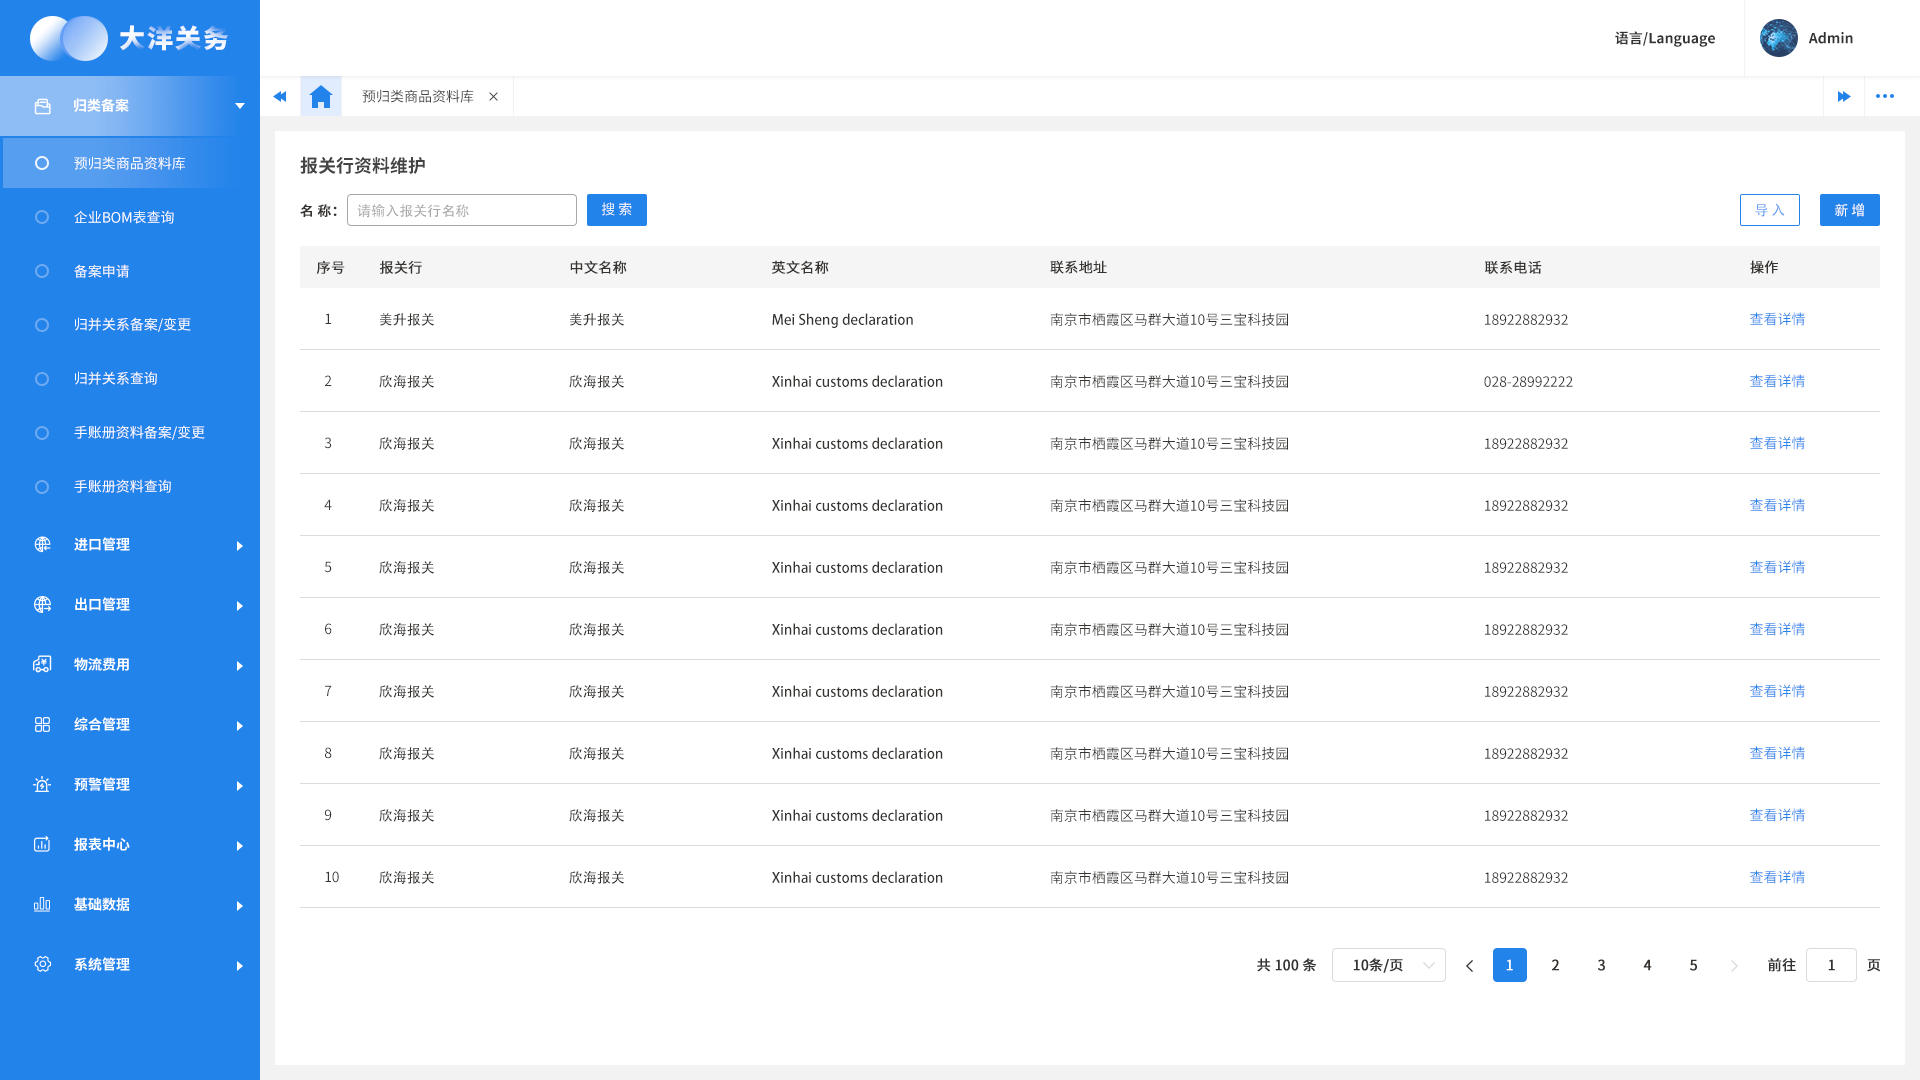Click the 共 100 条 total count
The image size is (1920, 1080).
click(1286, 965)
